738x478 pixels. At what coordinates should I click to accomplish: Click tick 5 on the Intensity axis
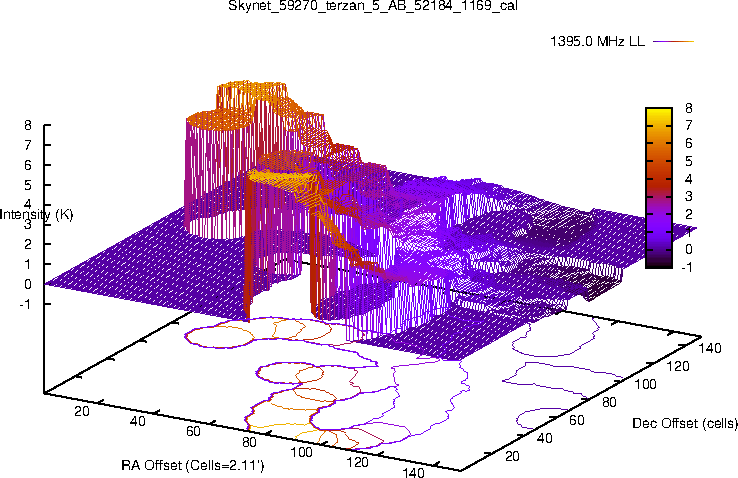click(28, 185)
